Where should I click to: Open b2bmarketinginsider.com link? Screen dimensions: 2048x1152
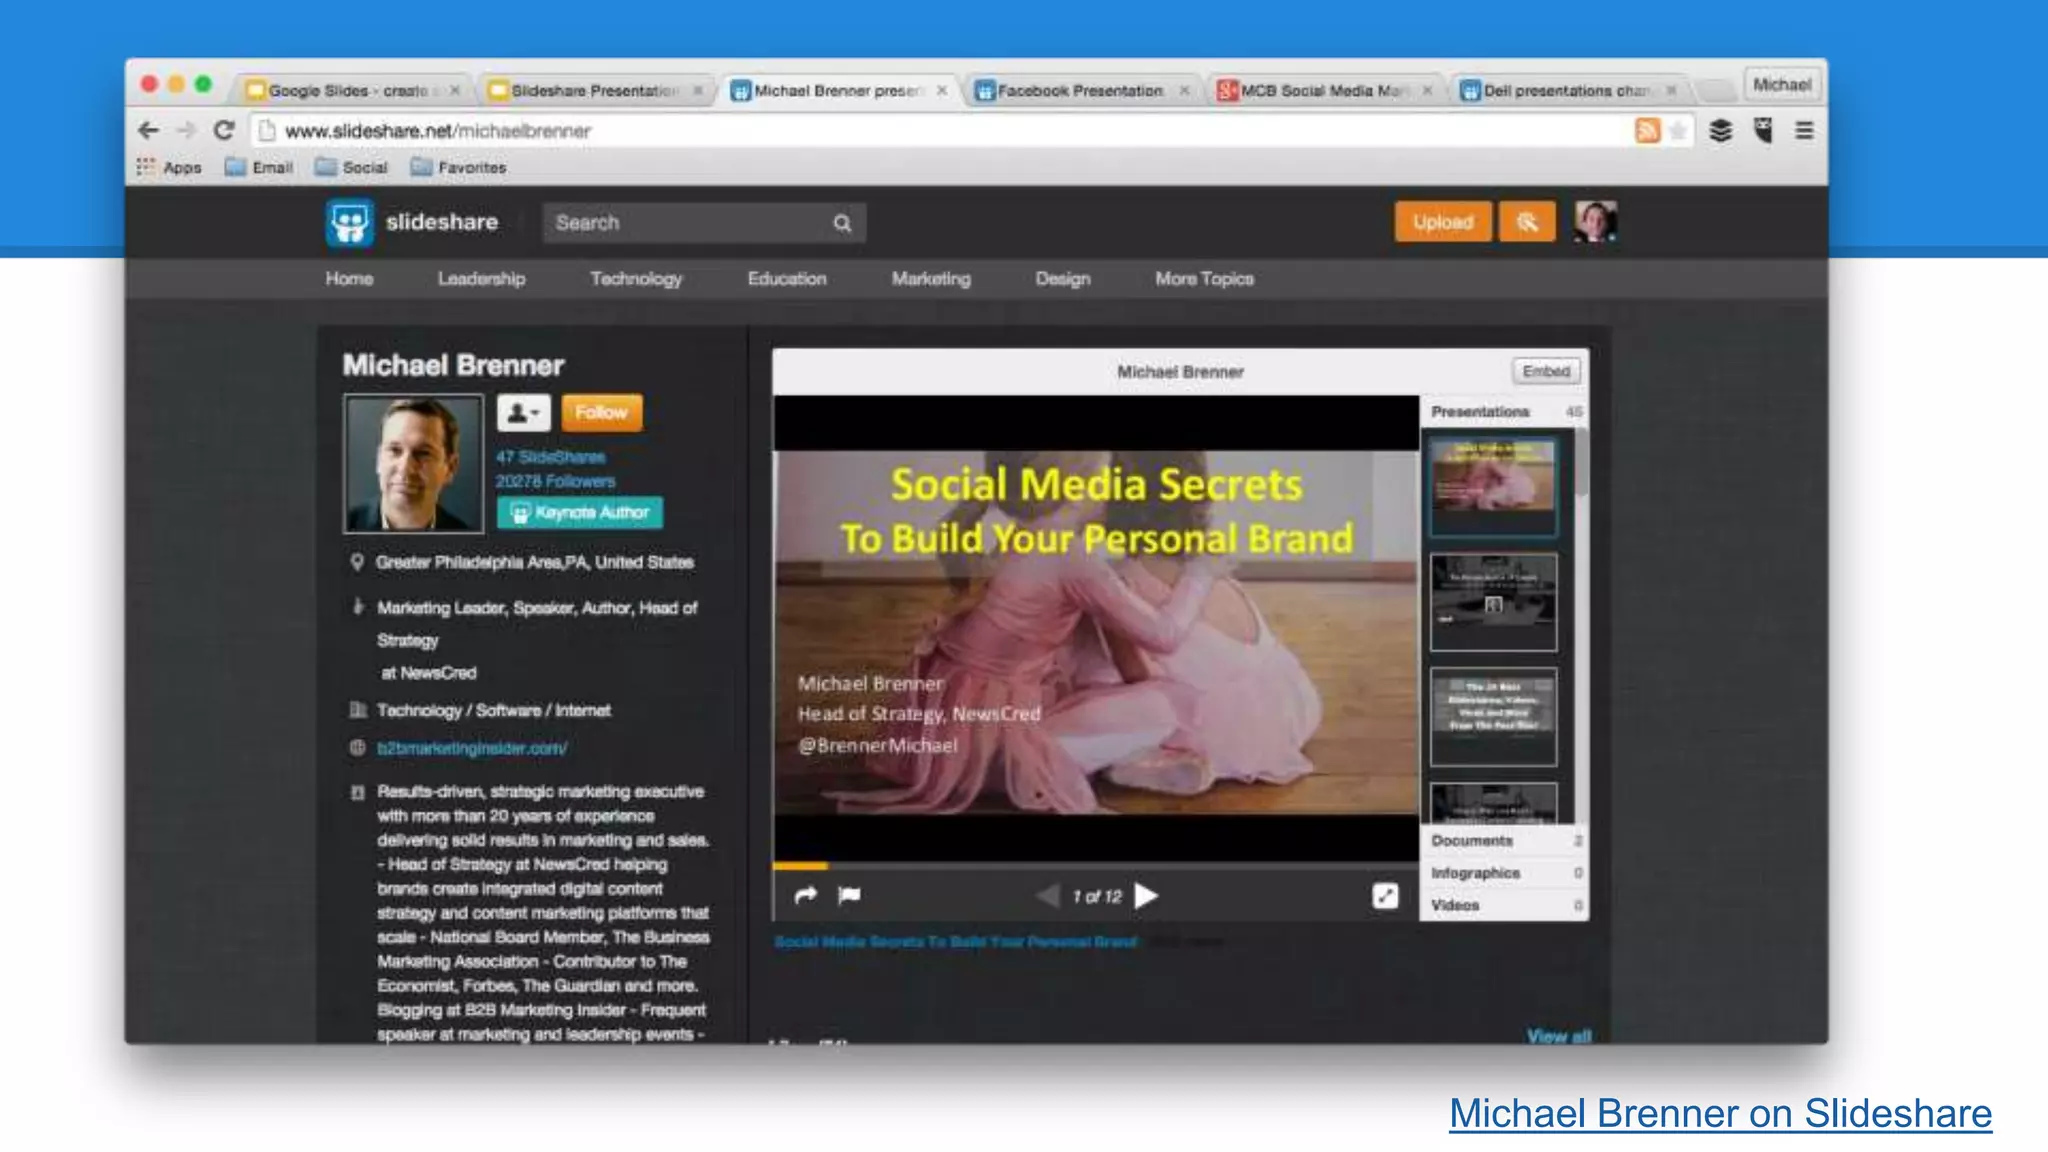tap(471, 748)
